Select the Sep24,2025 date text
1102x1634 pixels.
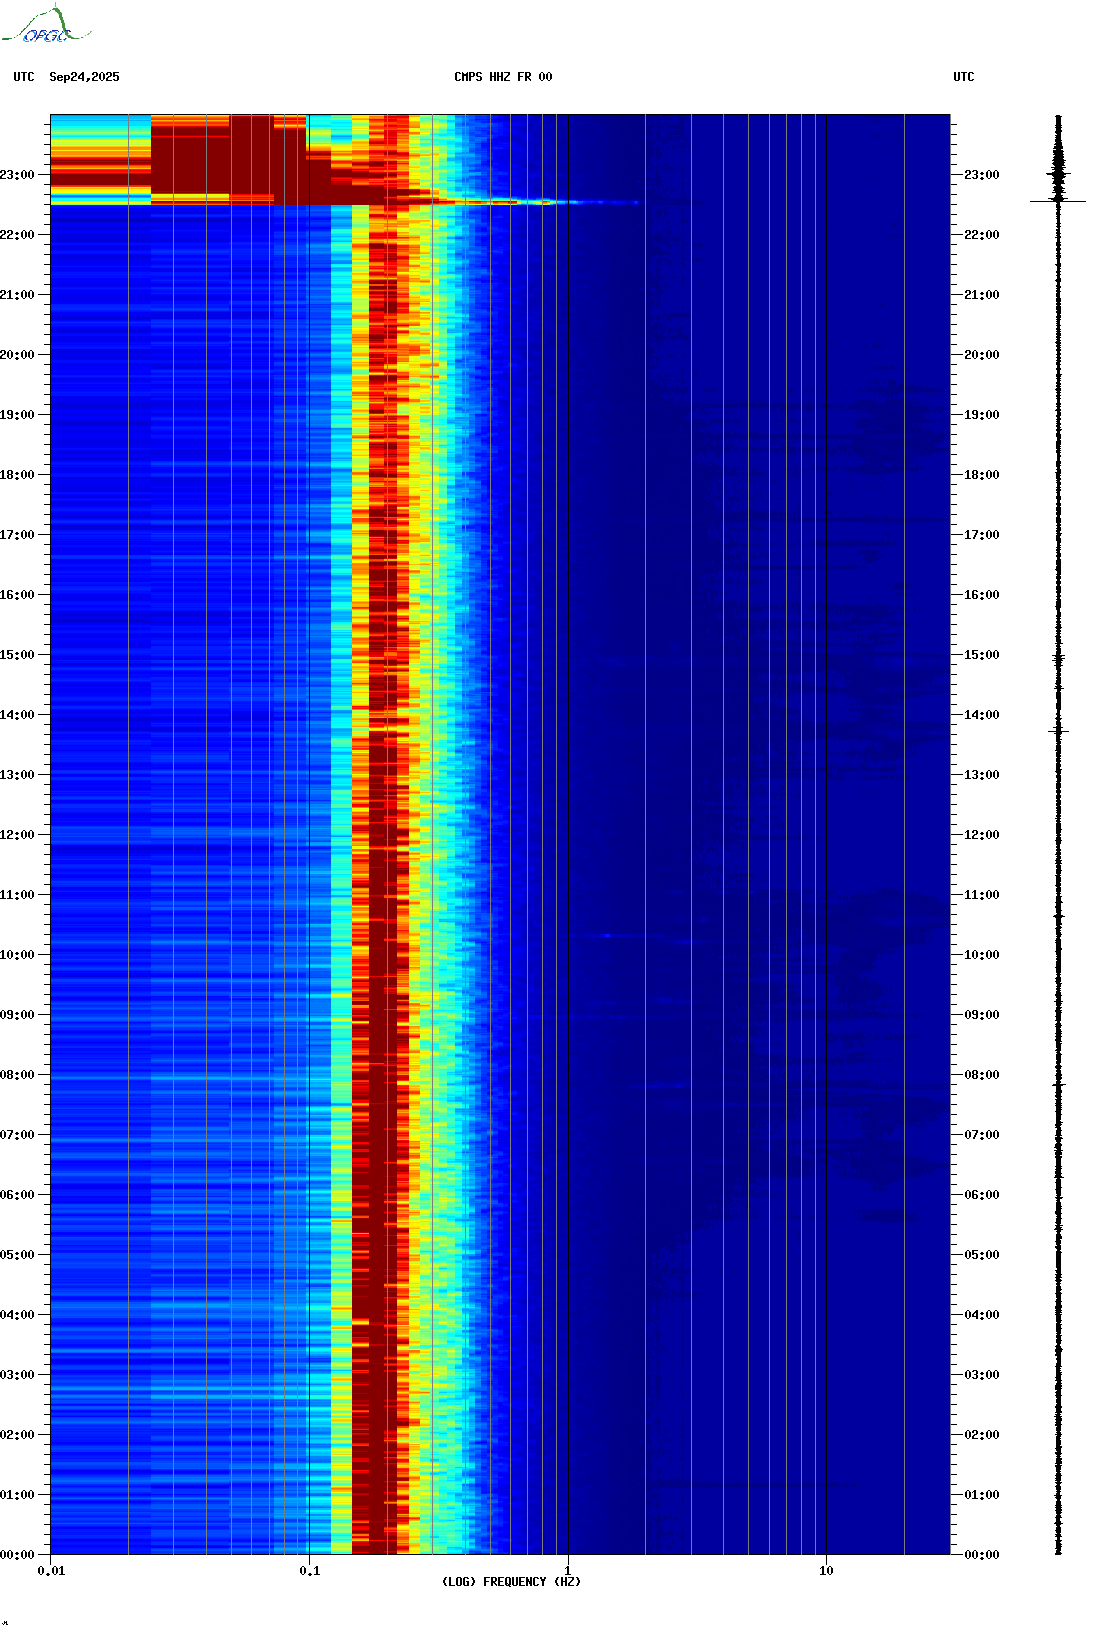point(84,77)
